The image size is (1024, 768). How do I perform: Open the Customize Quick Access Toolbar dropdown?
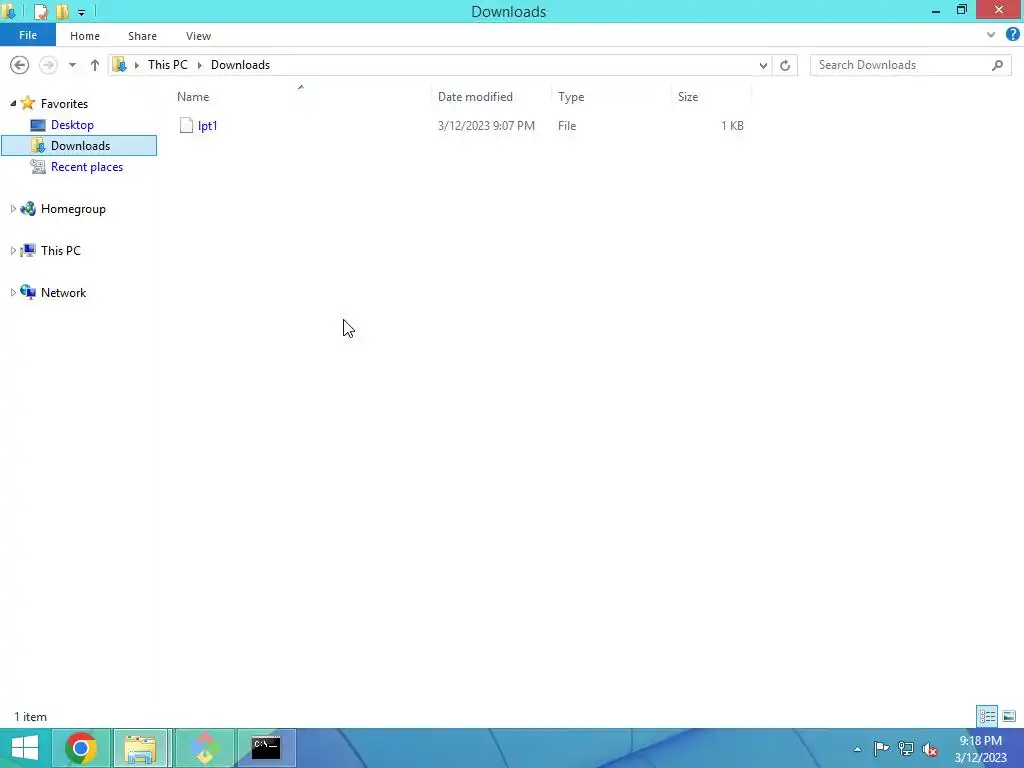[81, 12]
